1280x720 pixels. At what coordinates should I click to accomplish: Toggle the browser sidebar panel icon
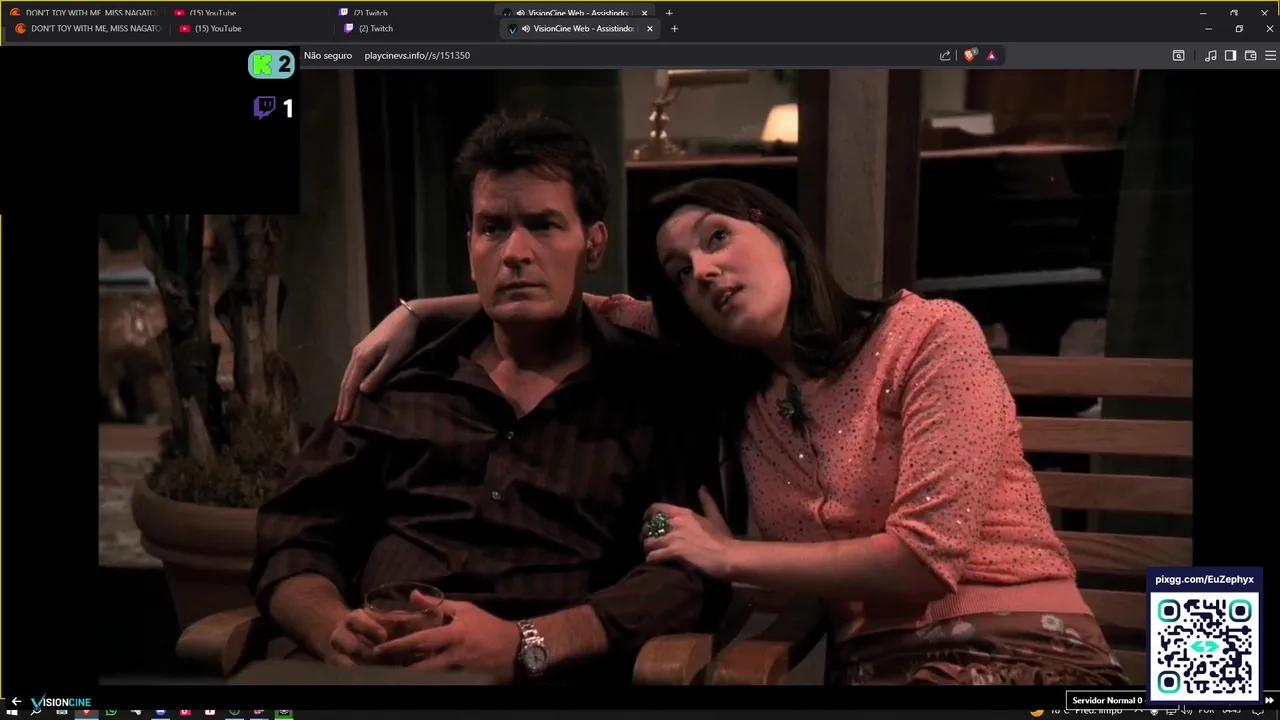click(x=1231, y=56)
